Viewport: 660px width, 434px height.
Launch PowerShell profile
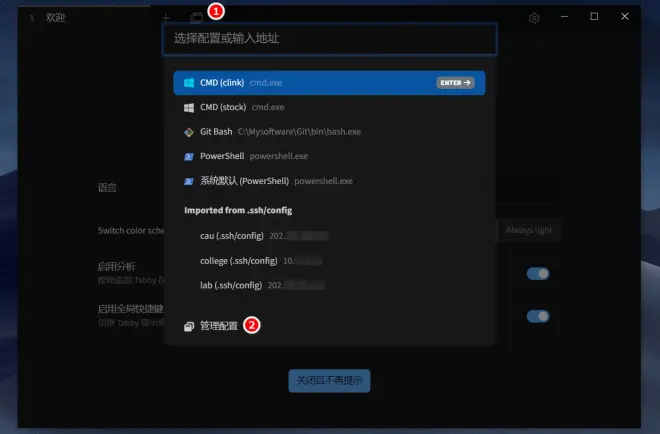coord(329,156)
